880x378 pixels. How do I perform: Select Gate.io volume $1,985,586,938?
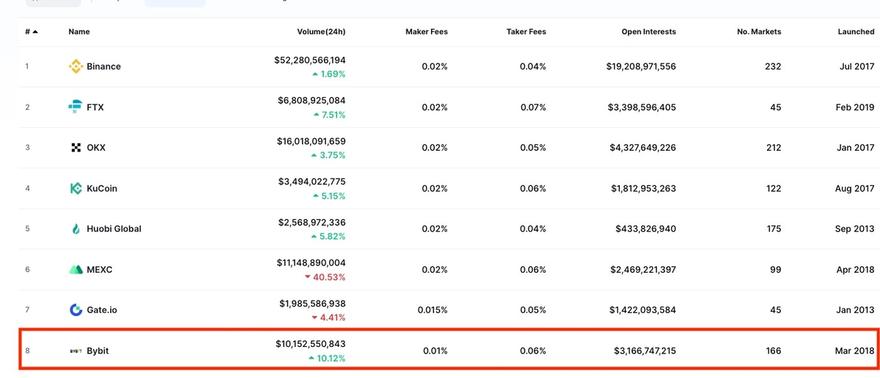[313, 303]
